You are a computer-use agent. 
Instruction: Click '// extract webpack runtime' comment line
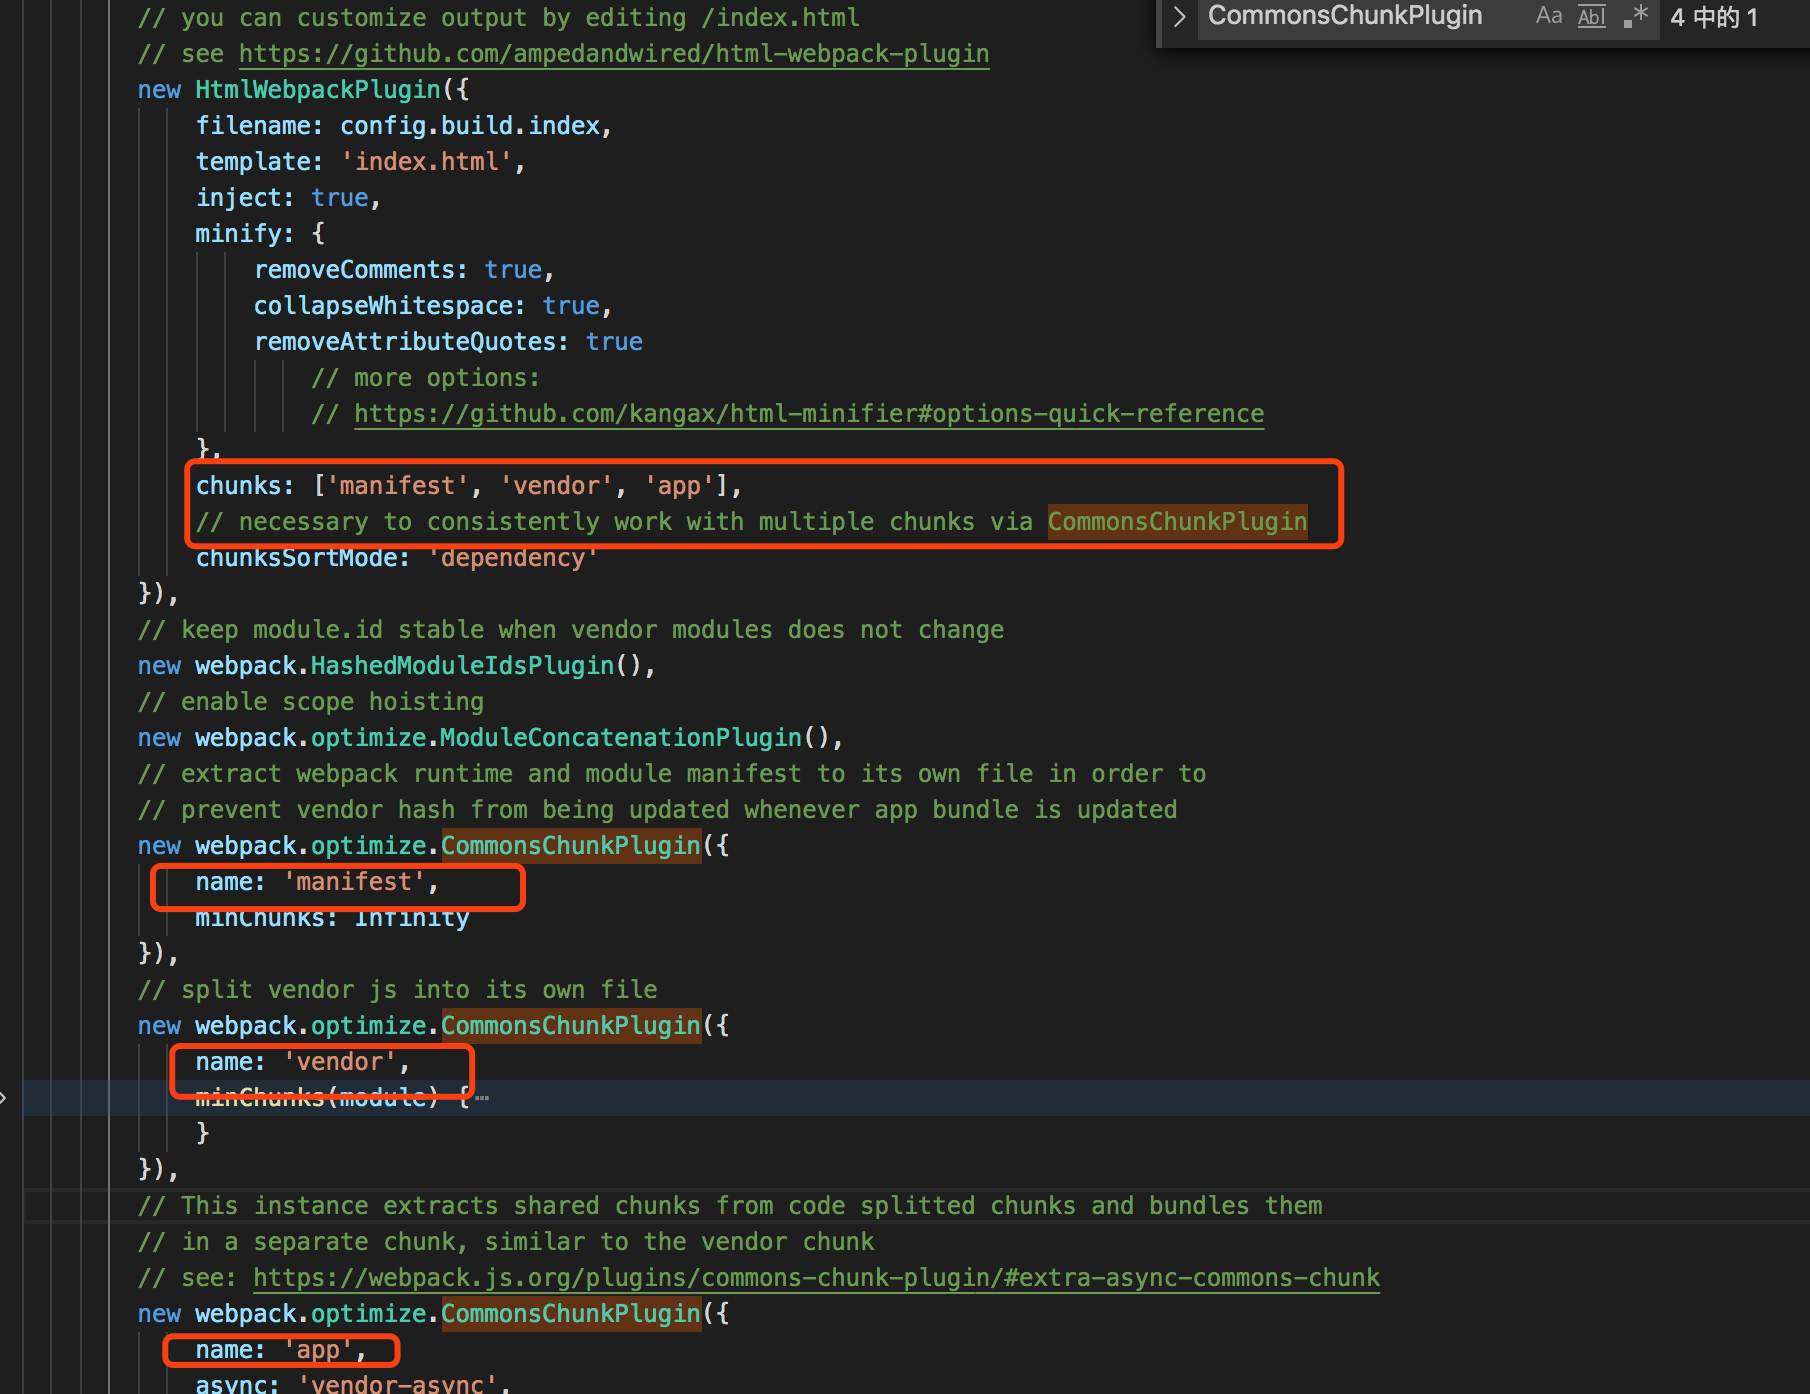(x=672, y=774)
